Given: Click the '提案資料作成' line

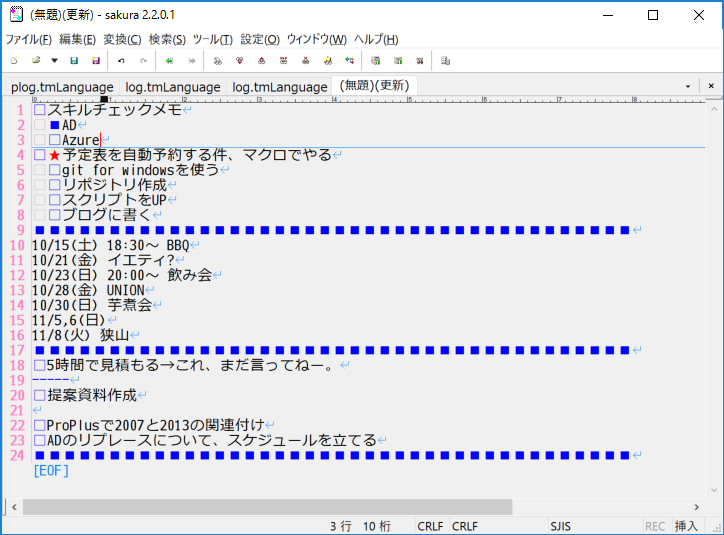Looking at the screenshot, I should [x=92, y=395].
